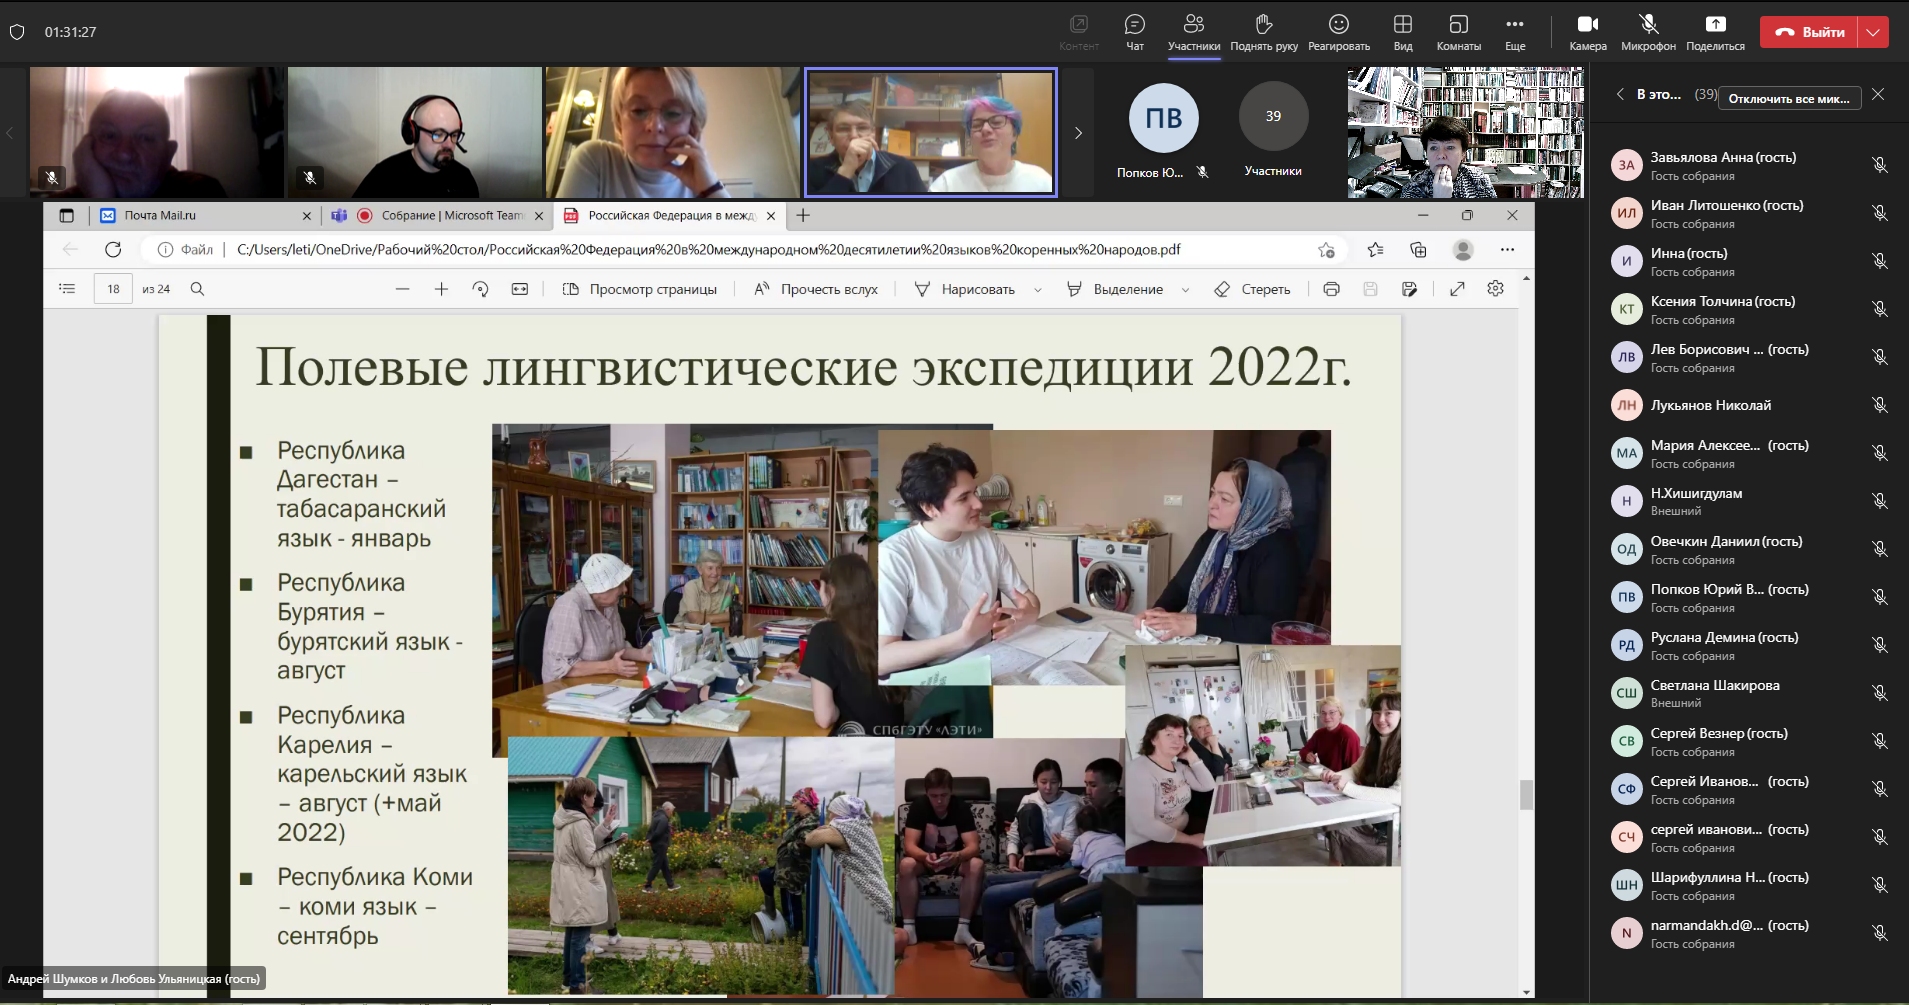Open the Reactions menu

[1338, 31]
